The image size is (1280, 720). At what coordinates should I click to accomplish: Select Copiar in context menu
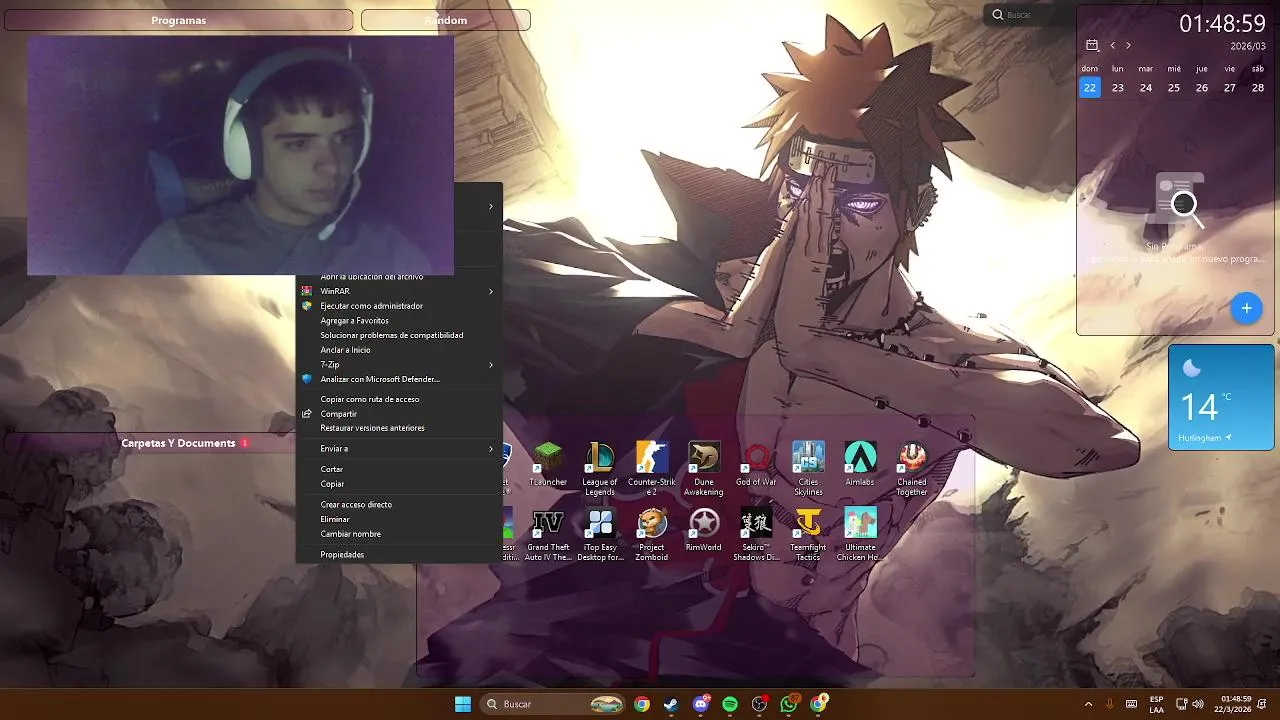[399, 484]
